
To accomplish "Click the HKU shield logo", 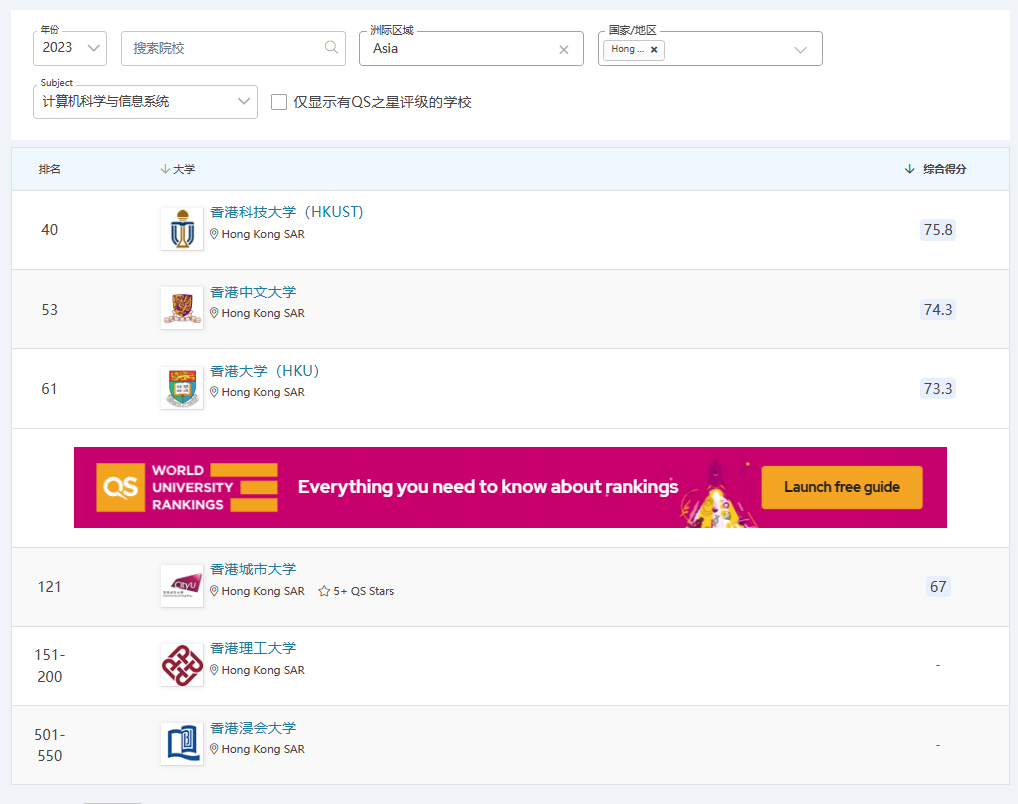I will 182,388.
